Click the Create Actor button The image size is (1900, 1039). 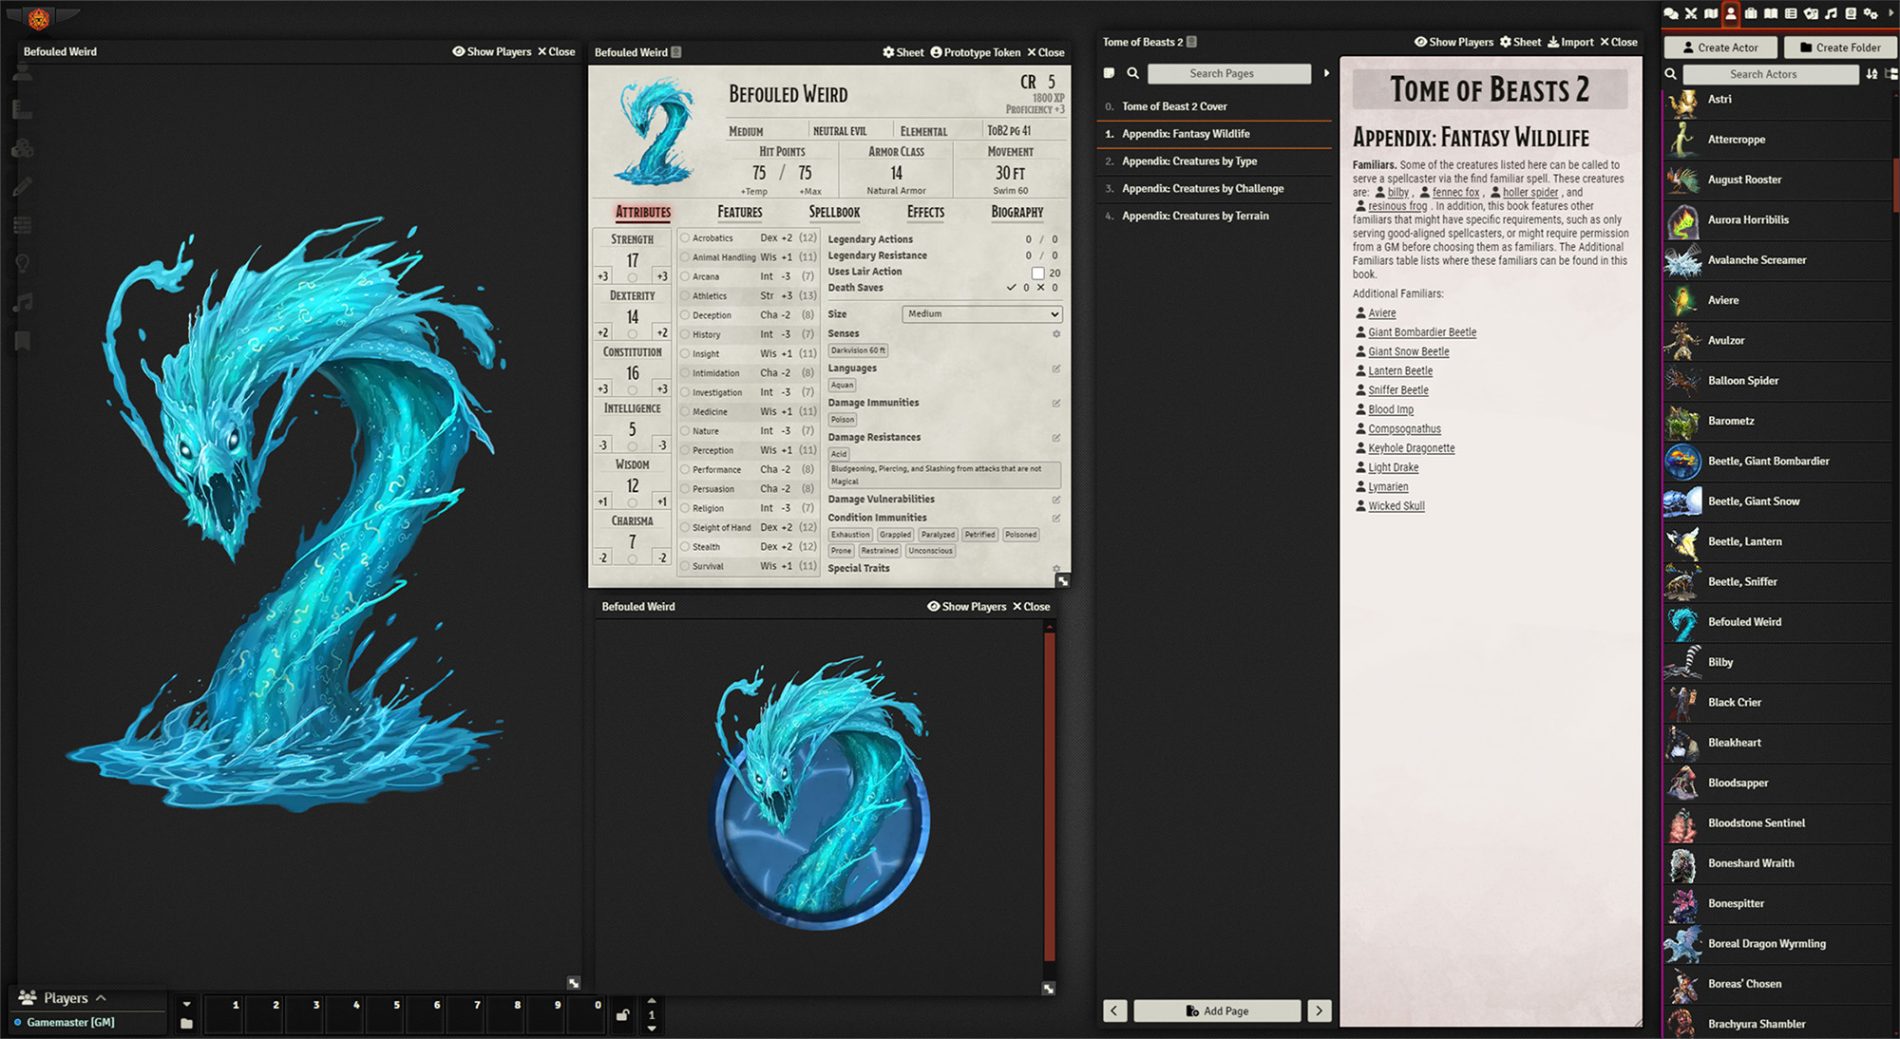tap(1720, 47)
